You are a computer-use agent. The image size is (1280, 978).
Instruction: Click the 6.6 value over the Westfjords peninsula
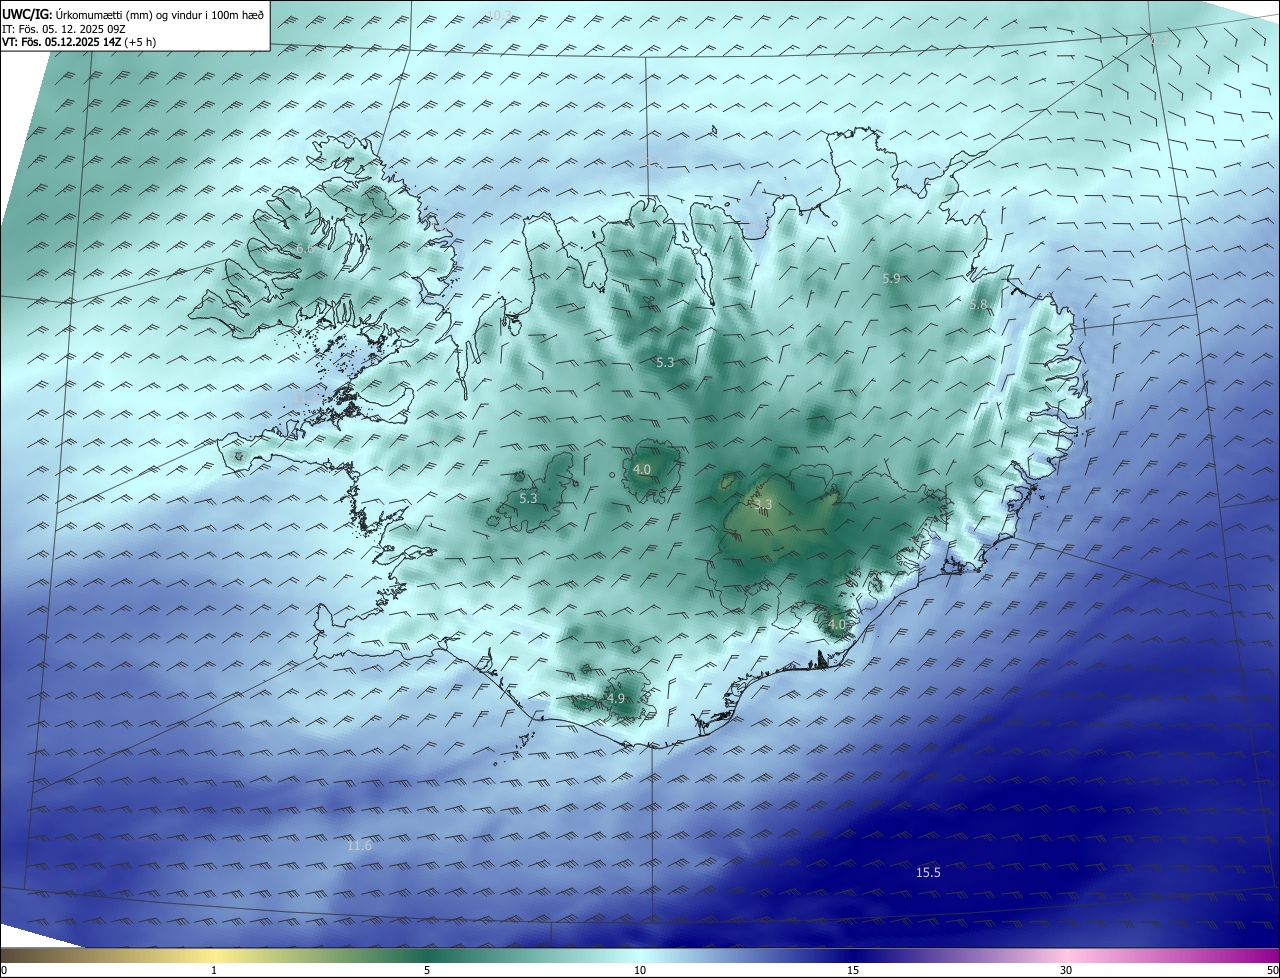pyautogui.click(x=304, y=248)
